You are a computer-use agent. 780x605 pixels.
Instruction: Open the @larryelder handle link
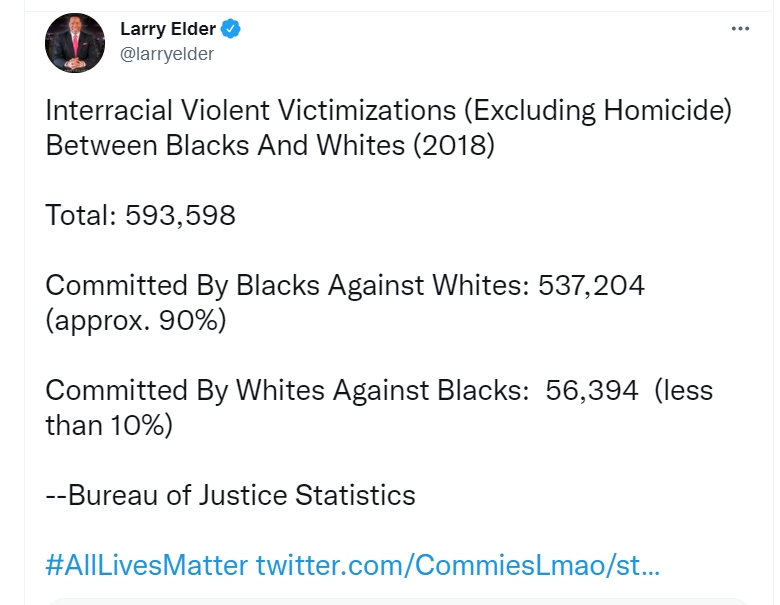pyautogui.click(x=167, y=54)
